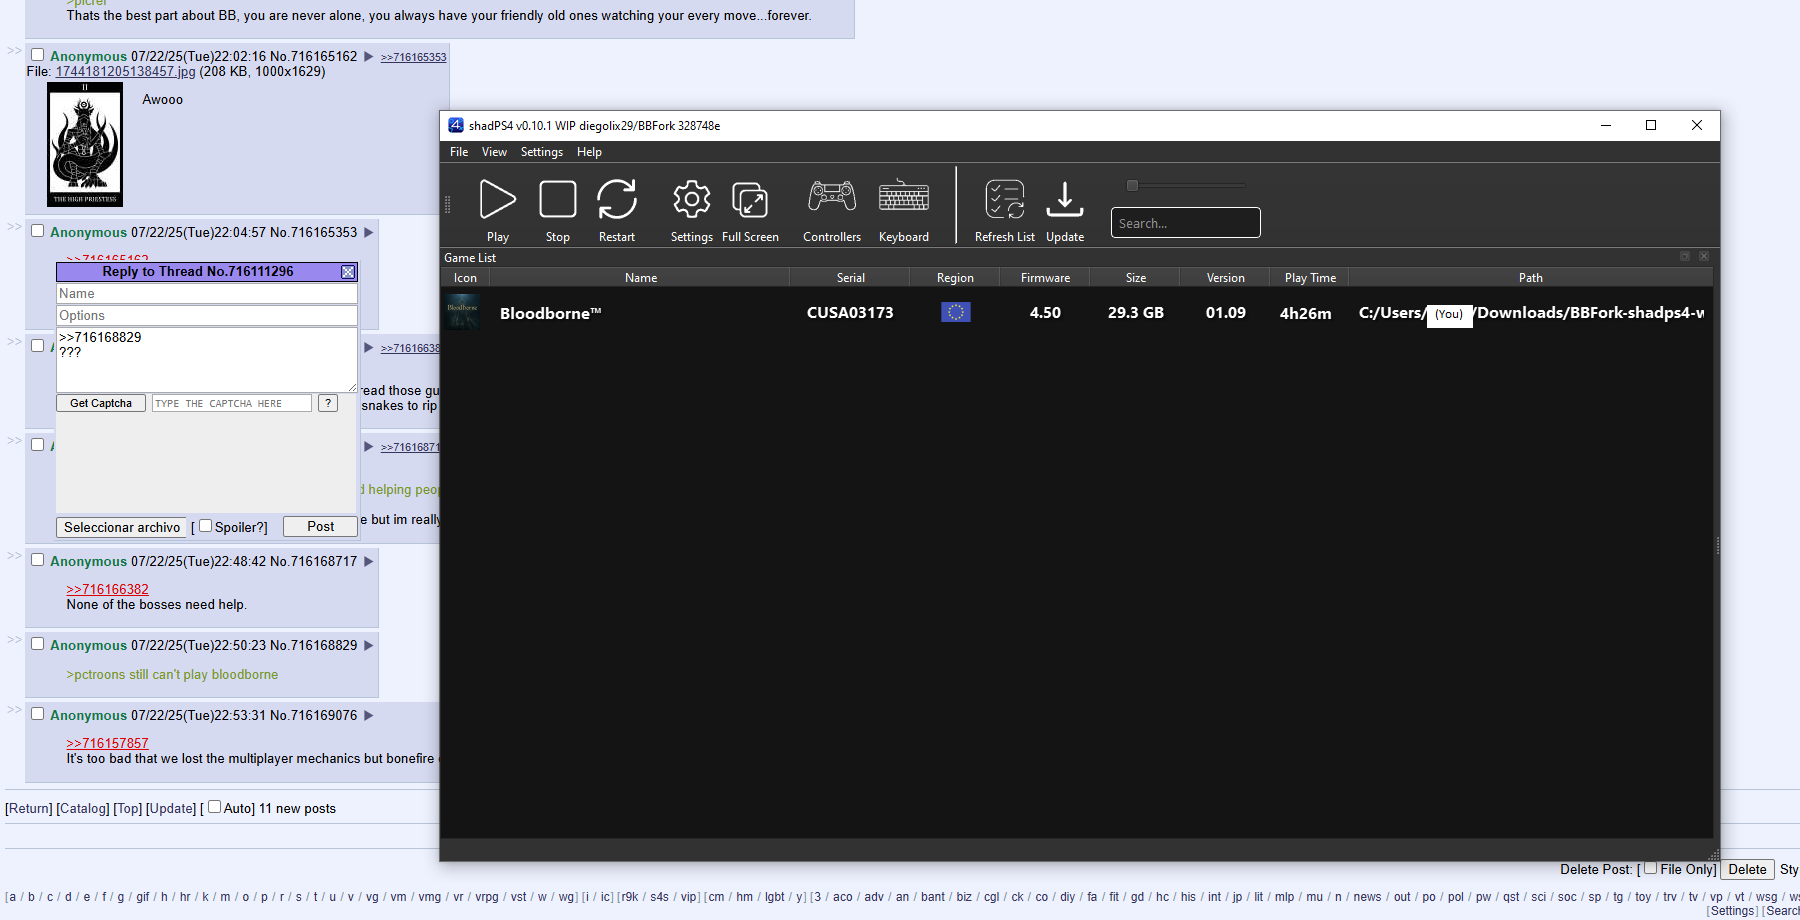Click the Play icon in shadPS4 toolbar

pyautogui.click(x=498, y=199)
